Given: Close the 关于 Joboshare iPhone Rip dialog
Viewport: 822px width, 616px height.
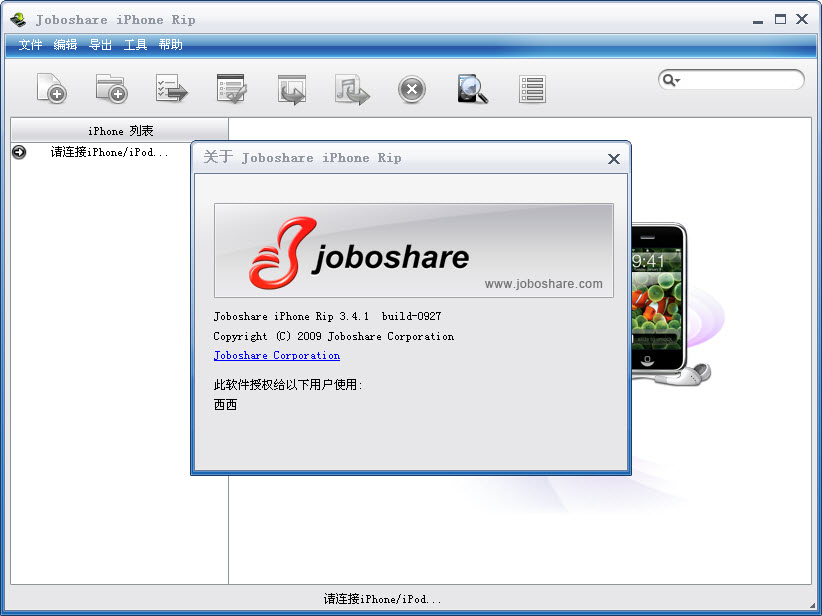Looking at the screenshot, I should click(x=613, y=159).
